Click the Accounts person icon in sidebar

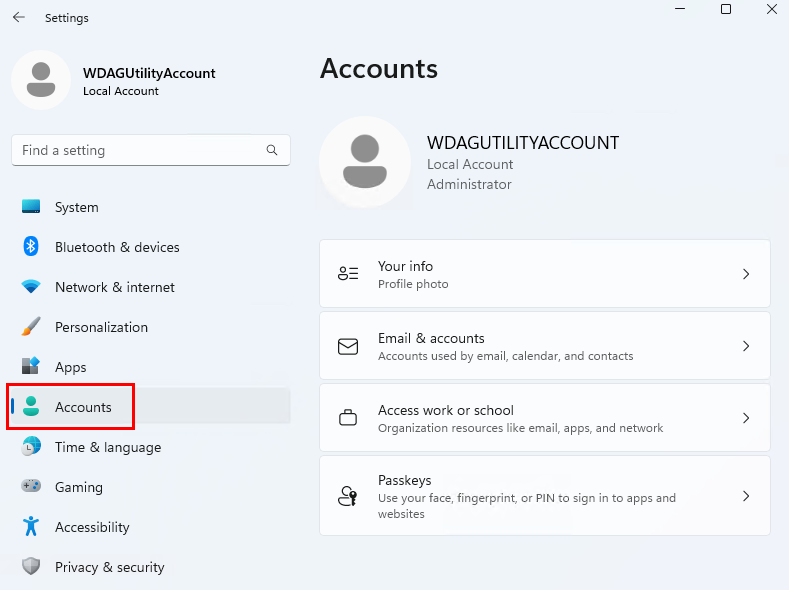point(31,406)
